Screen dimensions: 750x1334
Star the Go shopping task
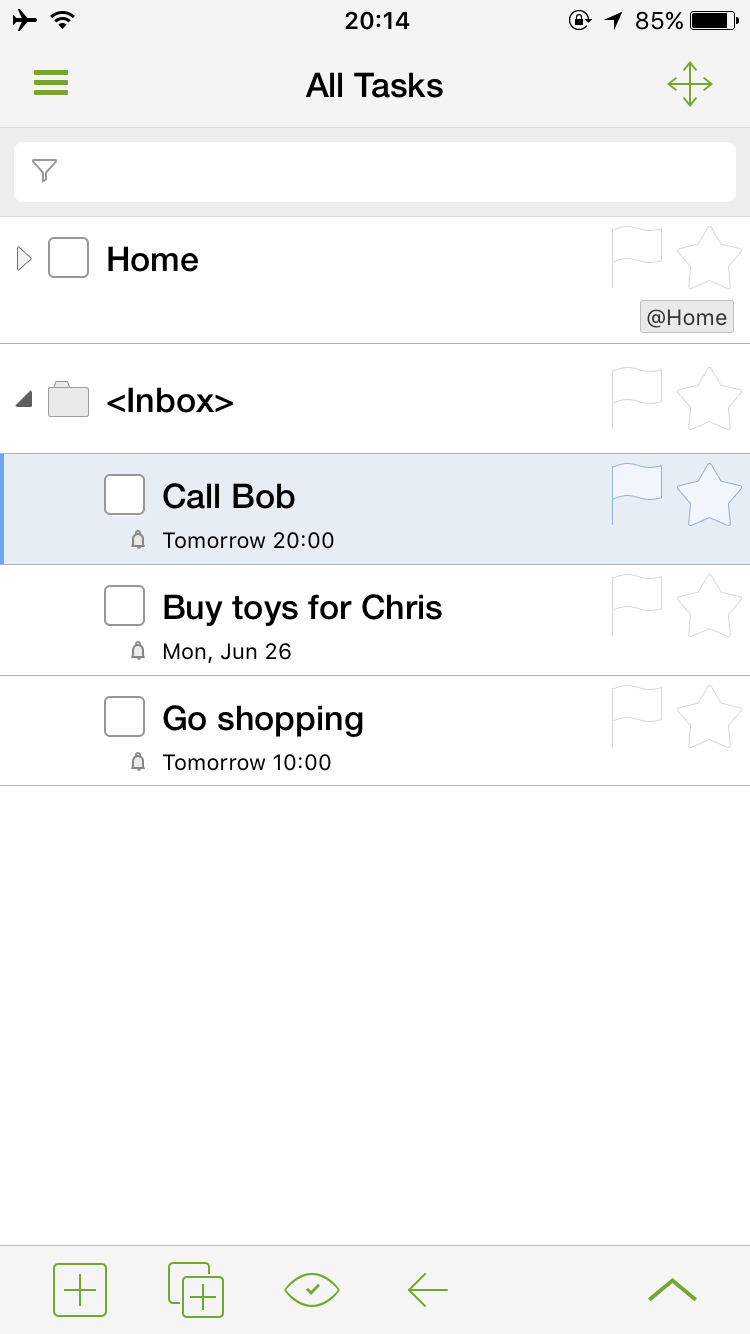click(x=709, y=717)
